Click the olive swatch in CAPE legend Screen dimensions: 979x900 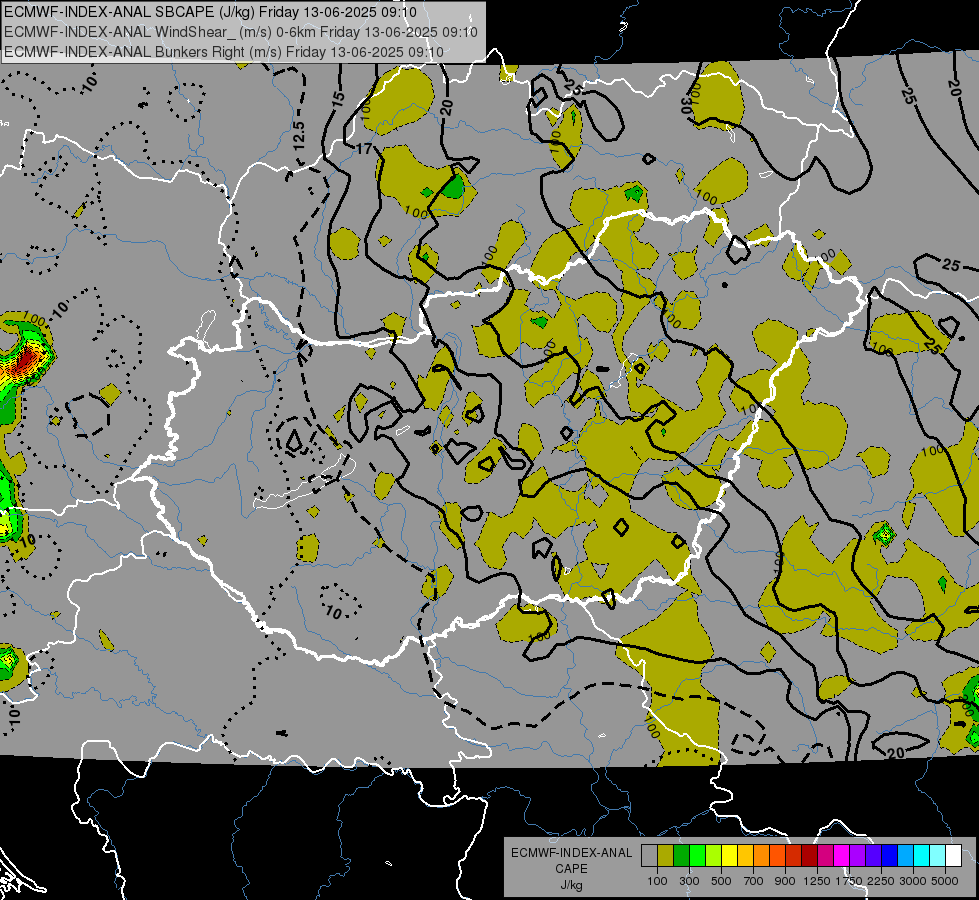[666, 856]
